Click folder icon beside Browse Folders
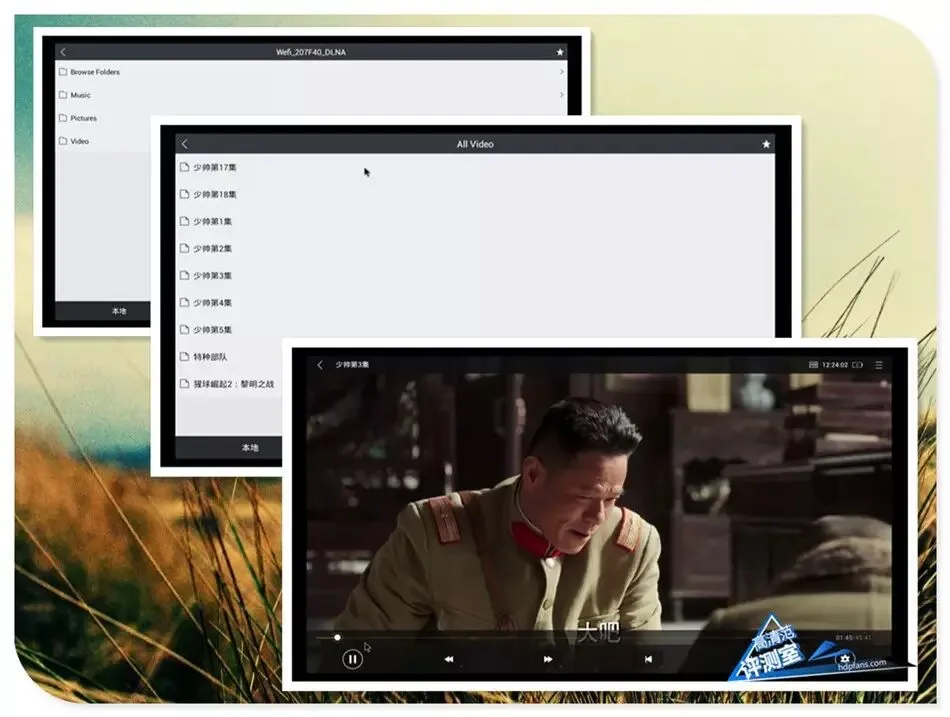This screenshot has width=950, height=717. (63, 72)
